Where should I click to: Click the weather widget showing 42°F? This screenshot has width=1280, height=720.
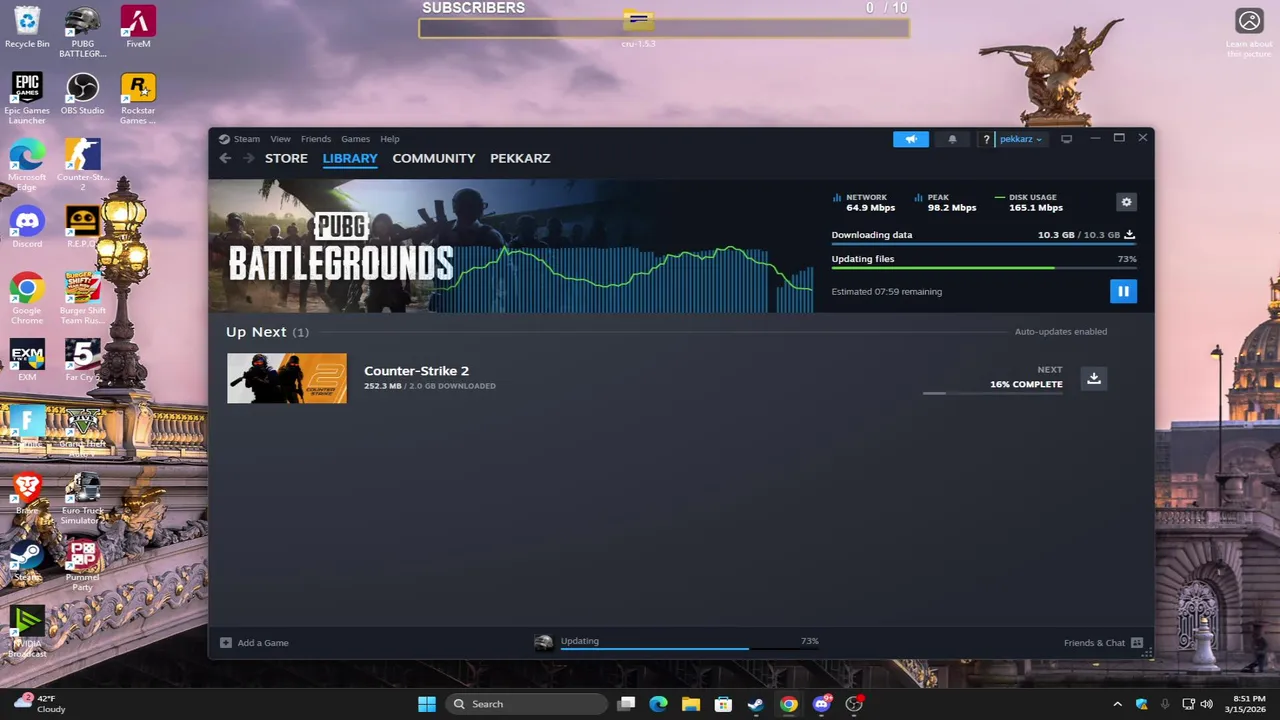tap(40, 704)
